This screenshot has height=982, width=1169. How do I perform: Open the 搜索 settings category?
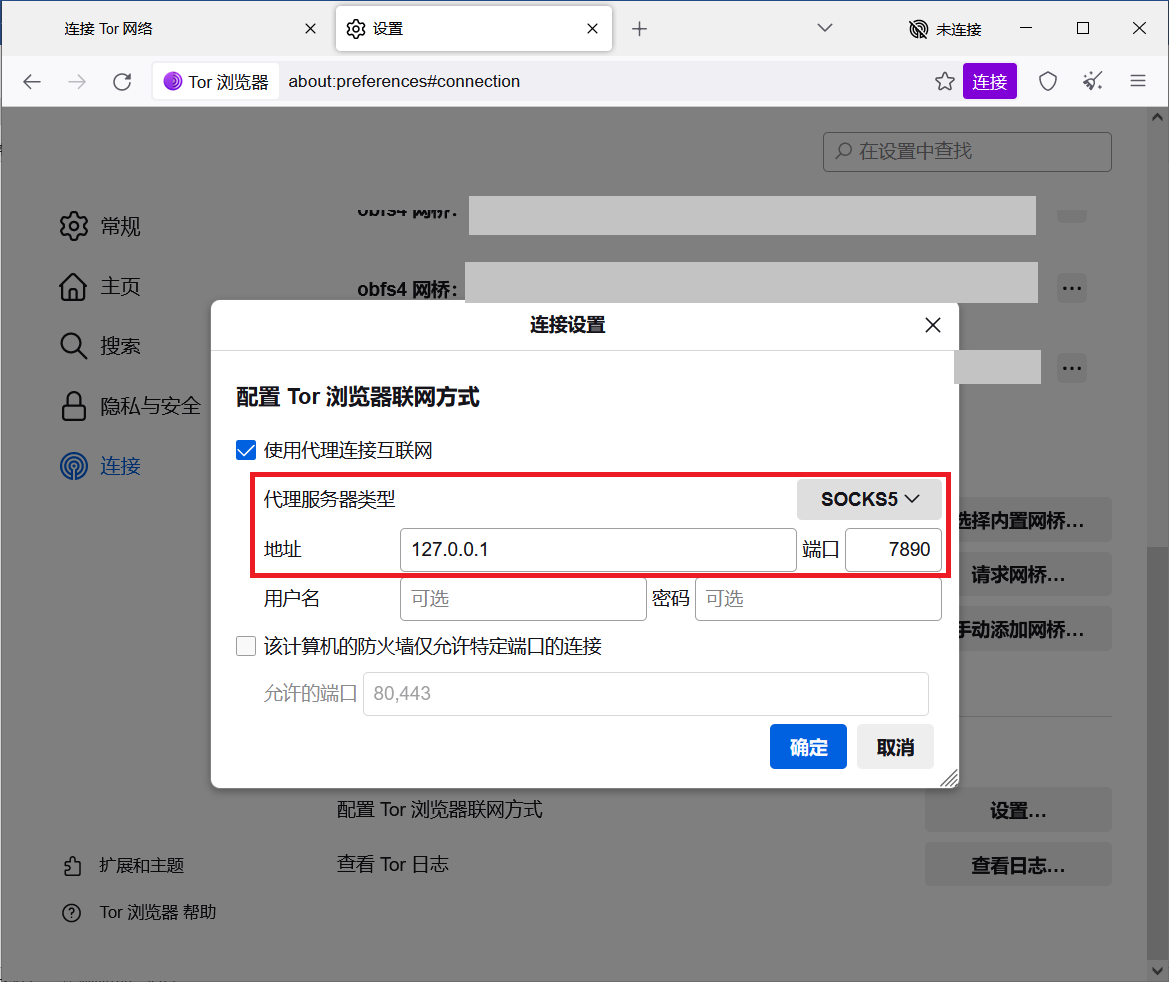(100, 346)
